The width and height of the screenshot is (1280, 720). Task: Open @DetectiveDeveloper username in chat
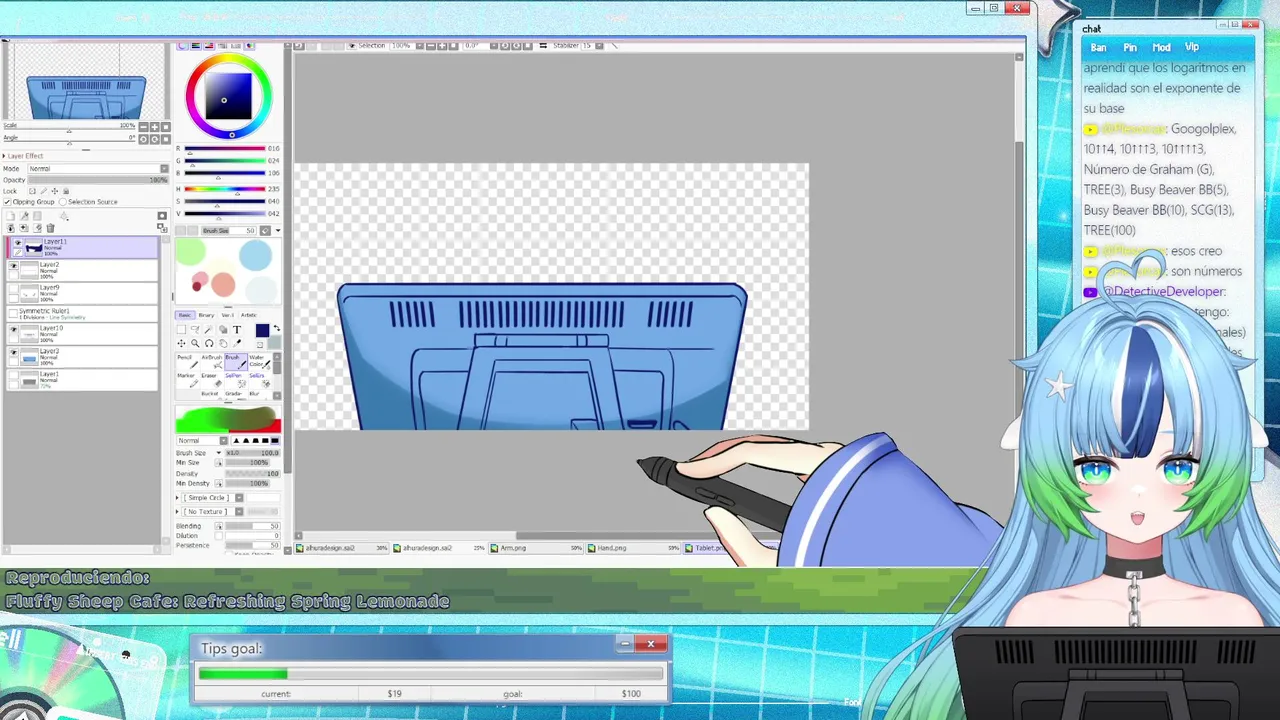[1164, 291]
